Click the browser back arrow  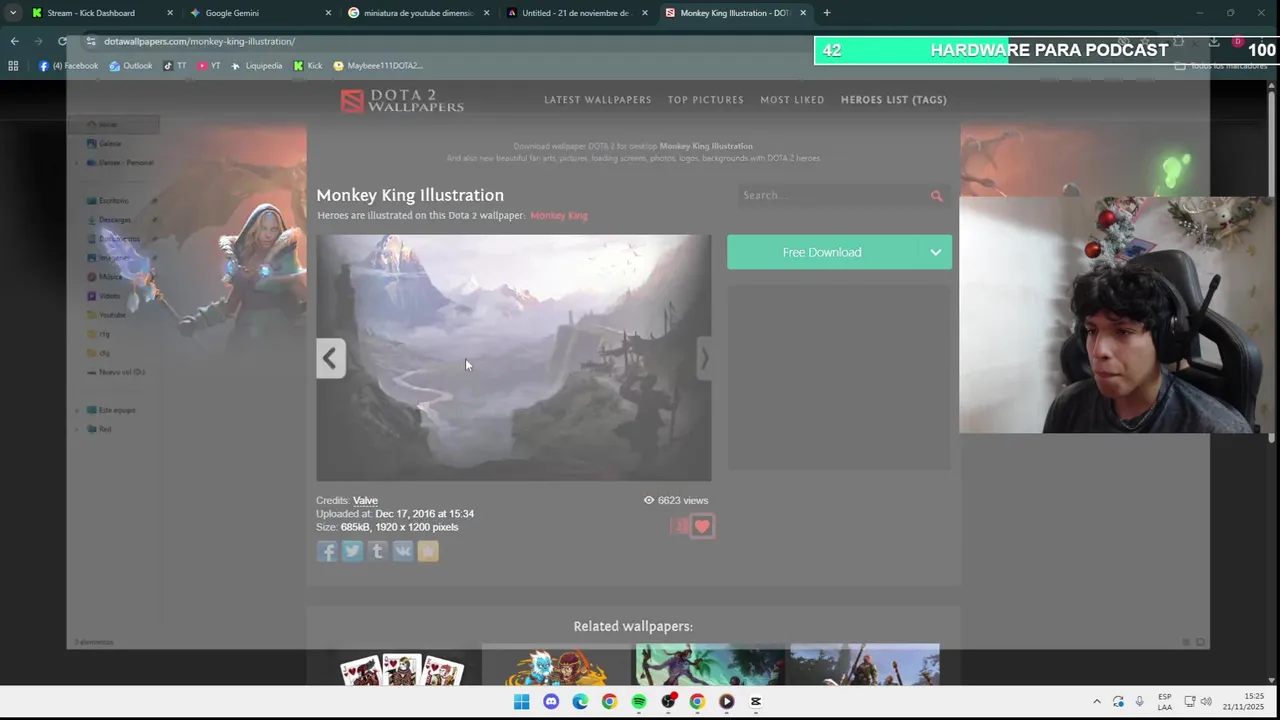click(x=14, y=41)
